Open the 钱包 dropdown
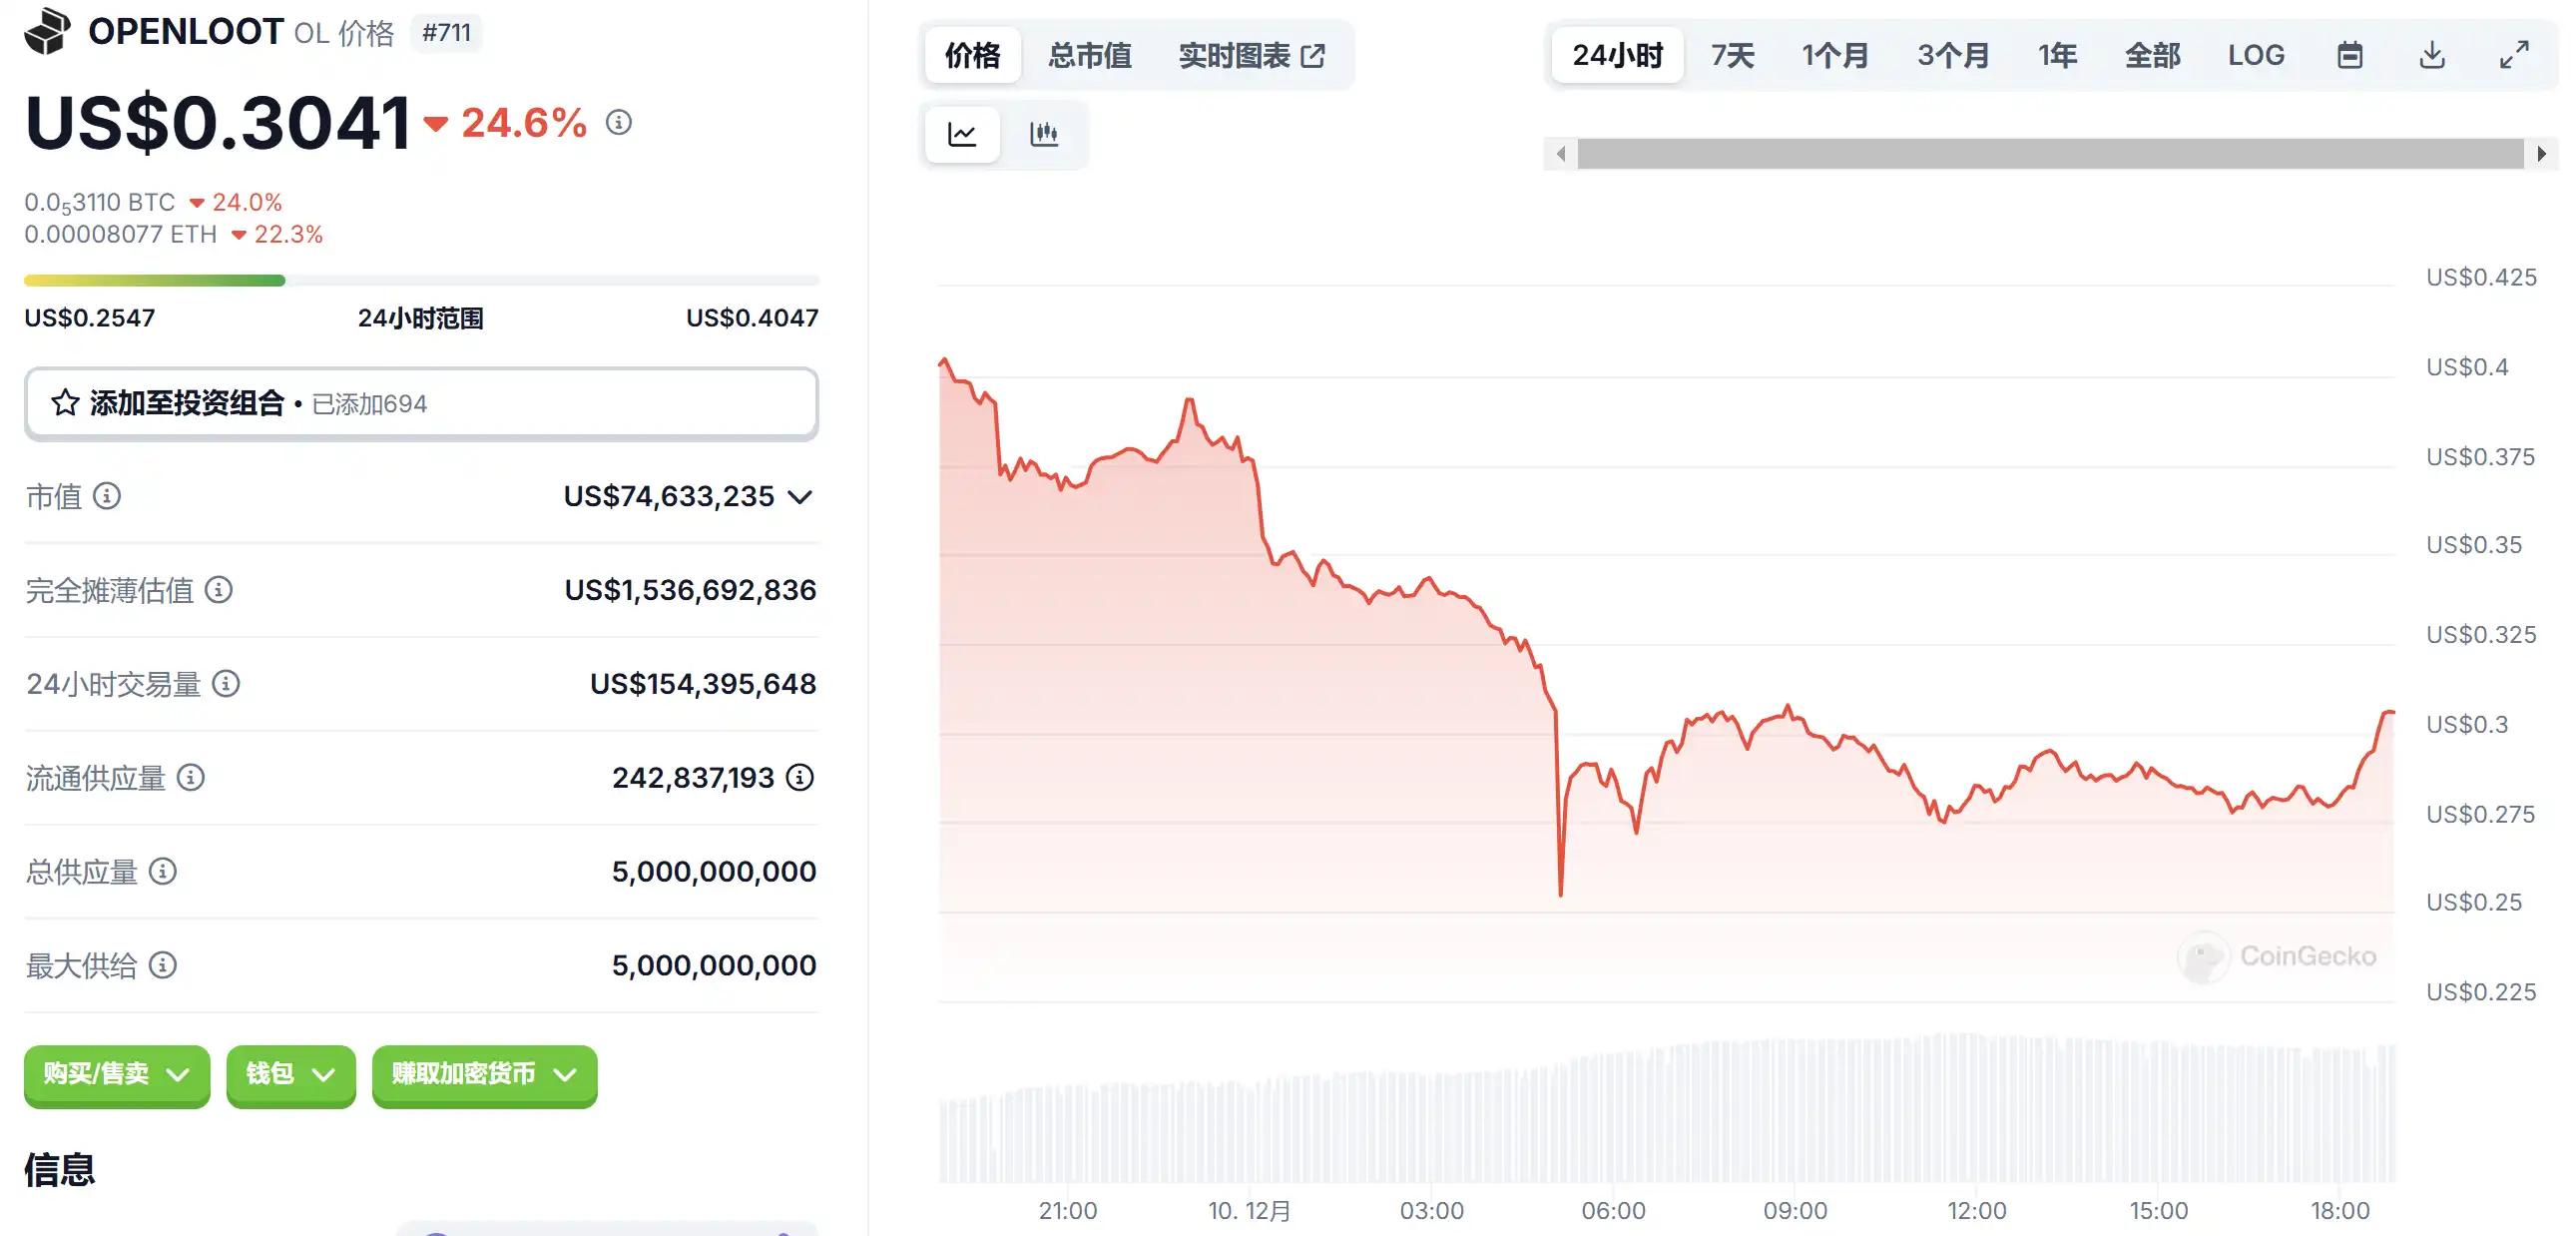Viewport: 2576px width, 1236px height. click(x=290, y=1074)
